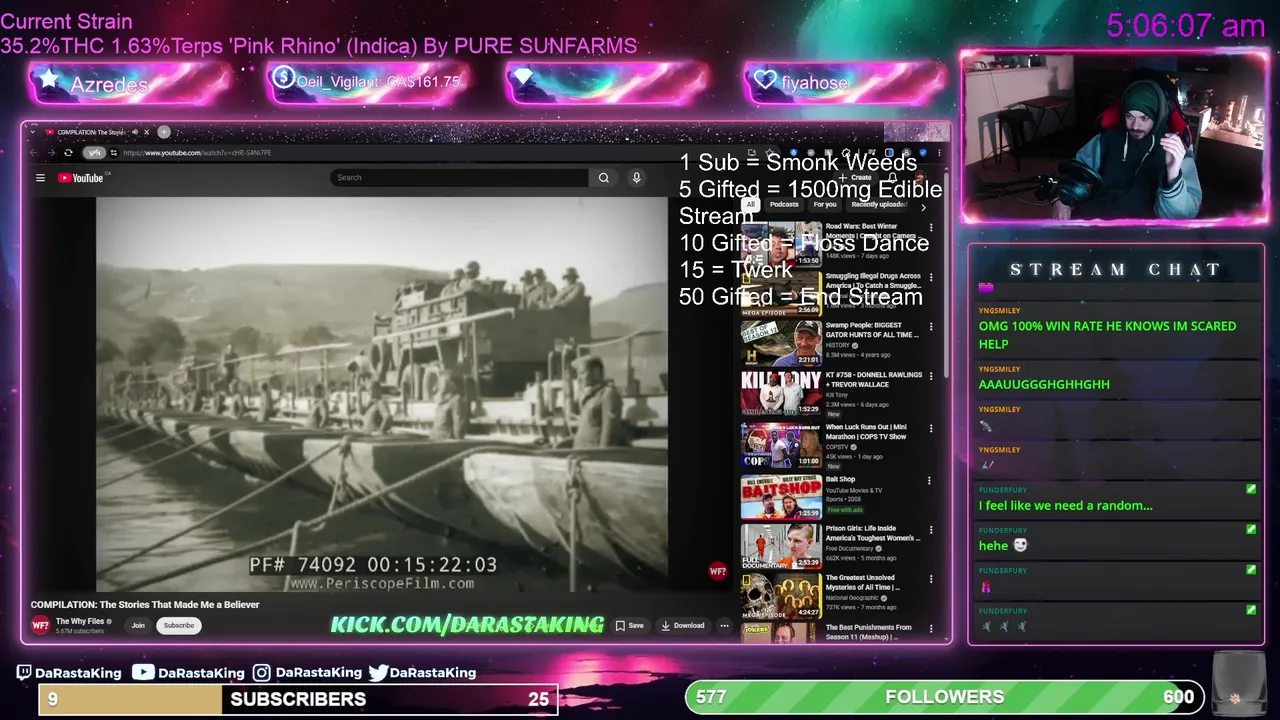The image size is (1280, 720).
Task: Click the Twitter DaRastaKing icon
Action: pos(377,673)
